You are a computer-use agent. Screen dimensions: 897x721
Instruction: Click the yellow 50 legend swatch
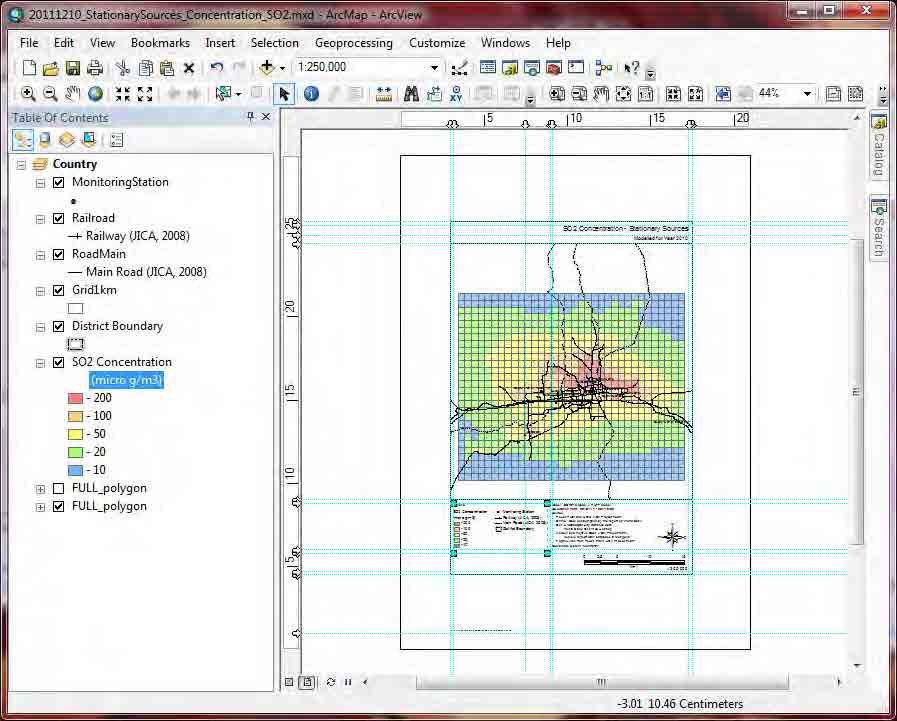pyautogui.click(x=76, y=434)
